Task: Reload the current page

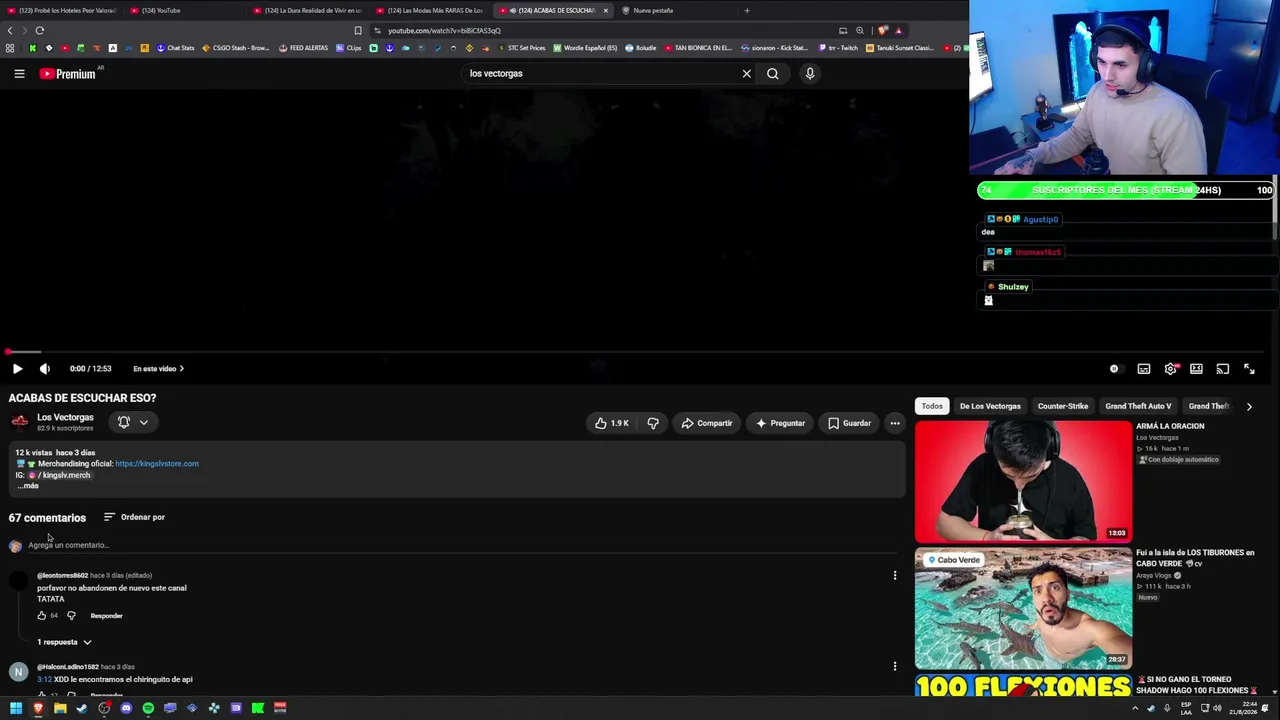Action: [x=40, y=30]
